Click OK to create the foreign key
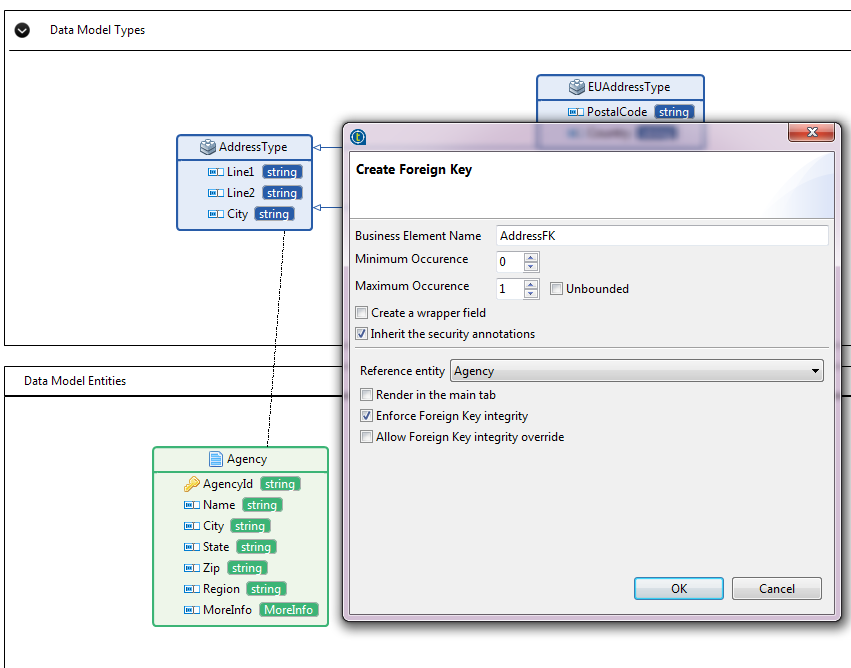Image resolution: width=851 pixels, height=668 pixels. 678,588
